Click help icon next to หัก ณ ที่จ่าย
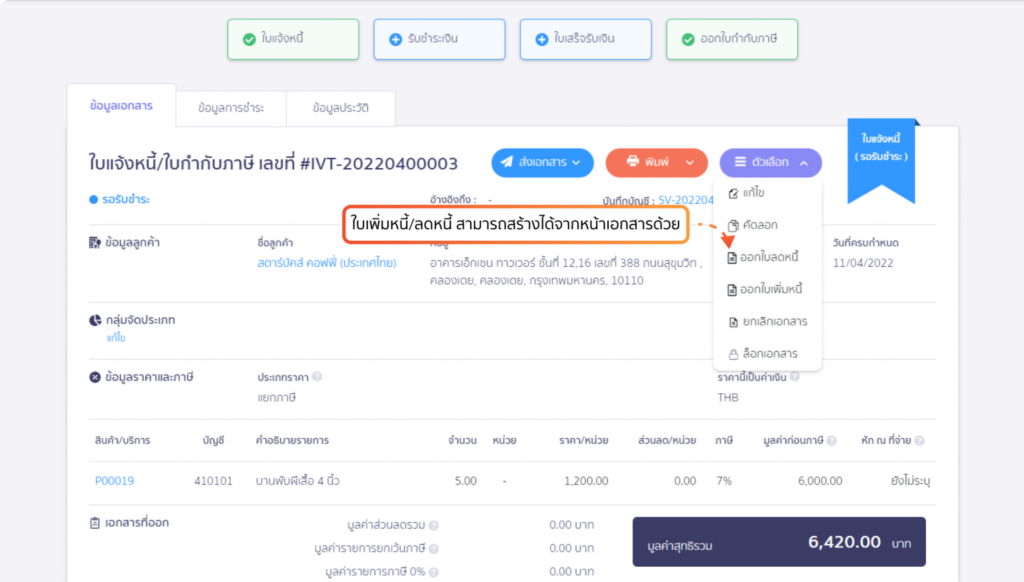Image resolution: width=1024 pixels, height=582 pixels. coord(920,440)
